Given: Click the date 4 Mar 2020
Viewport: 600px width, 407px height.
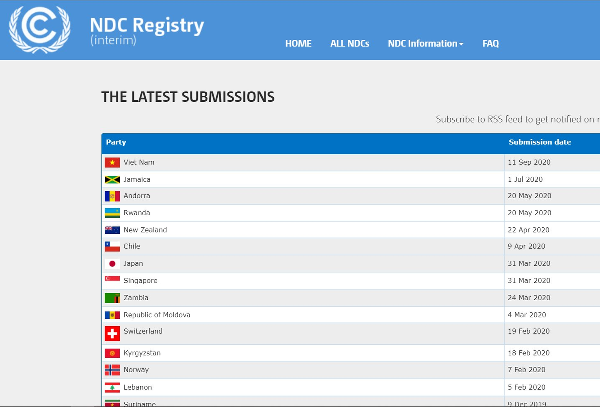Looking at the screenshot, I should (527, 315).
